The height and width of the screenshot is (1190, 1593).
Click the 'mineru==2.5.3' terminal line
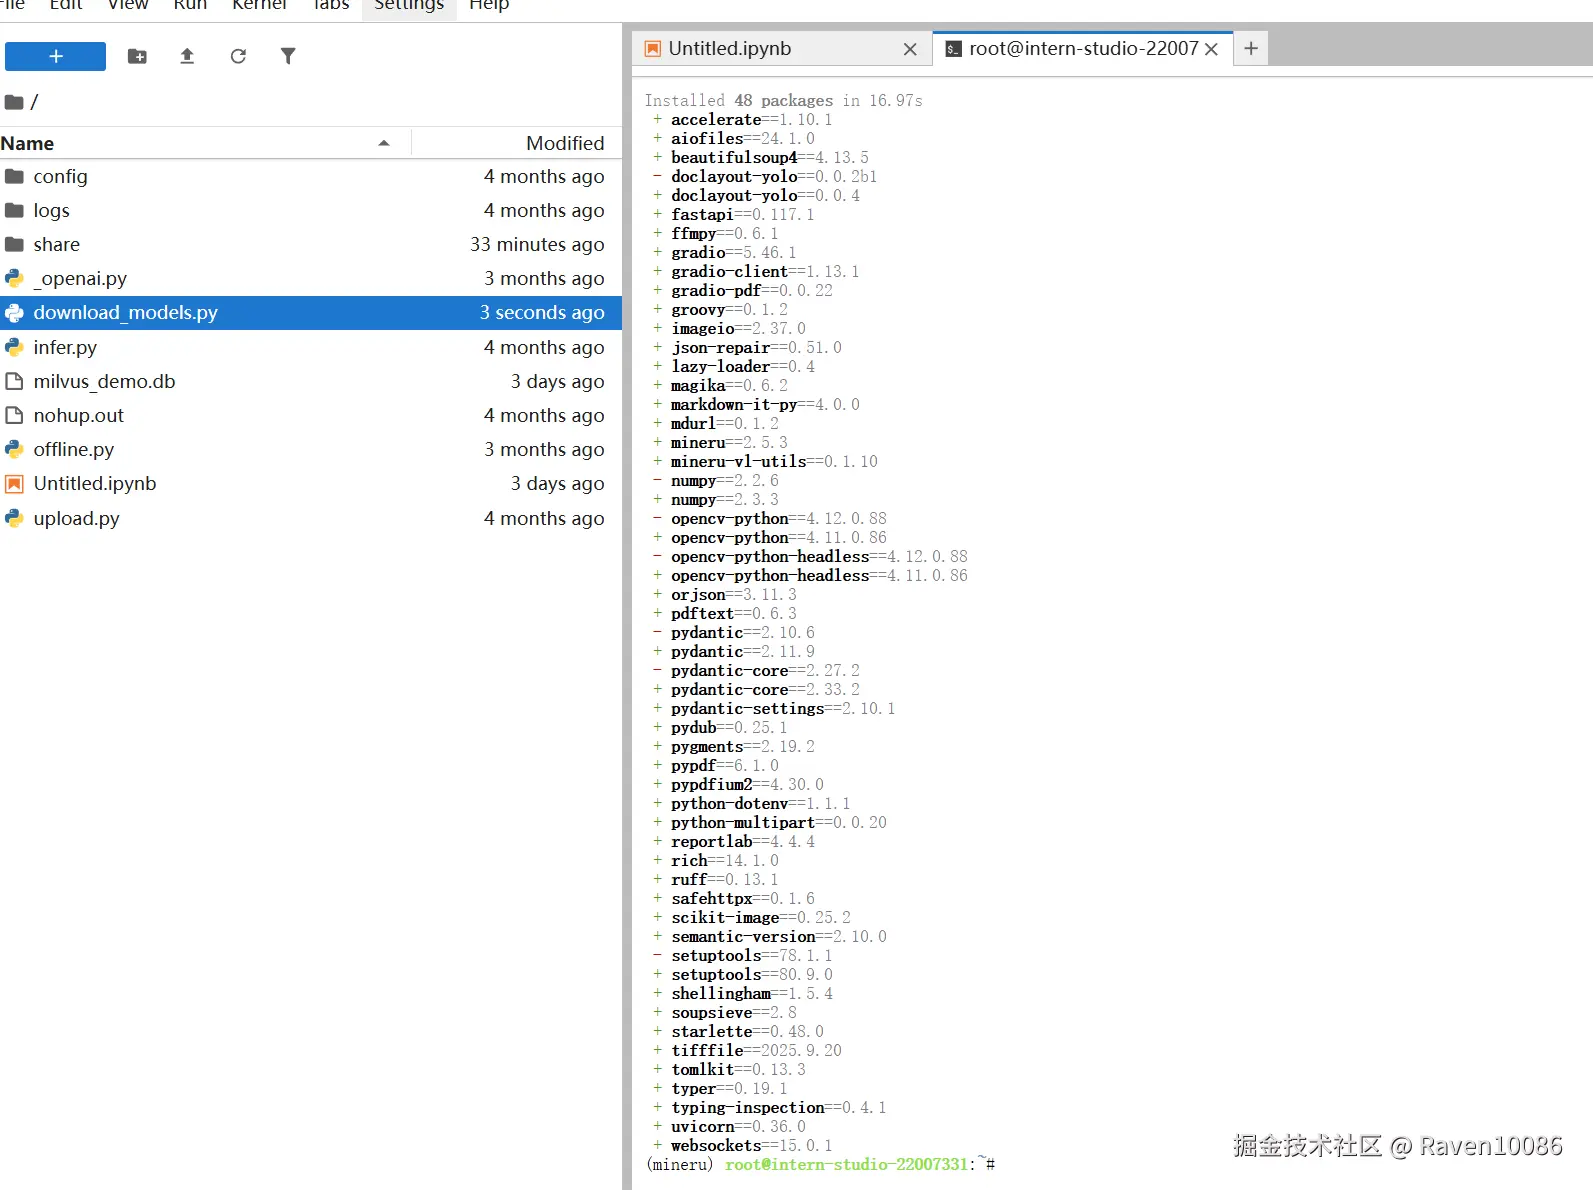[x=720, y=443]
